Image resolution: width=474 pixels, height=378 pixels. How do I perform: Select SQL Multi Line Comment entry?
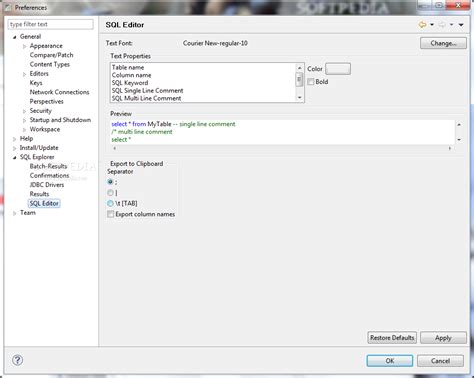pos(146,98)
